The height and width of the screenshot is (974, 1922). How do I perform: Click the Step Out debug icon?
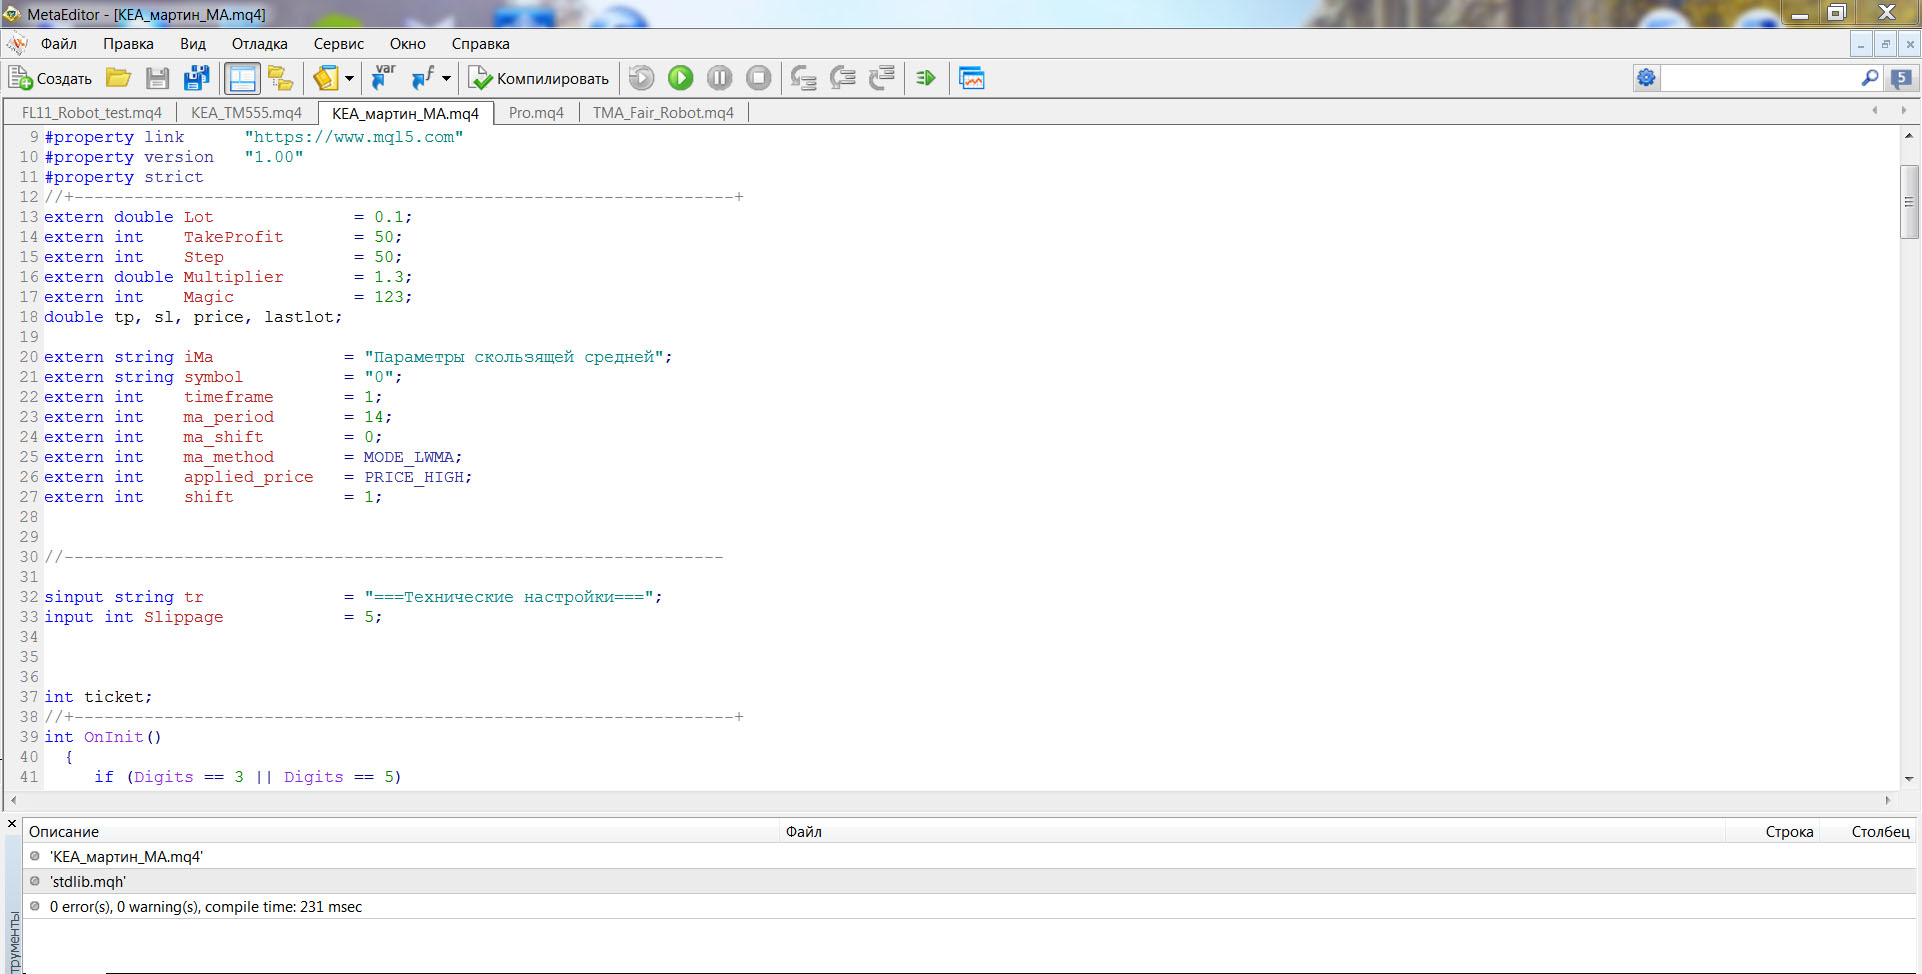click(882, 78)
